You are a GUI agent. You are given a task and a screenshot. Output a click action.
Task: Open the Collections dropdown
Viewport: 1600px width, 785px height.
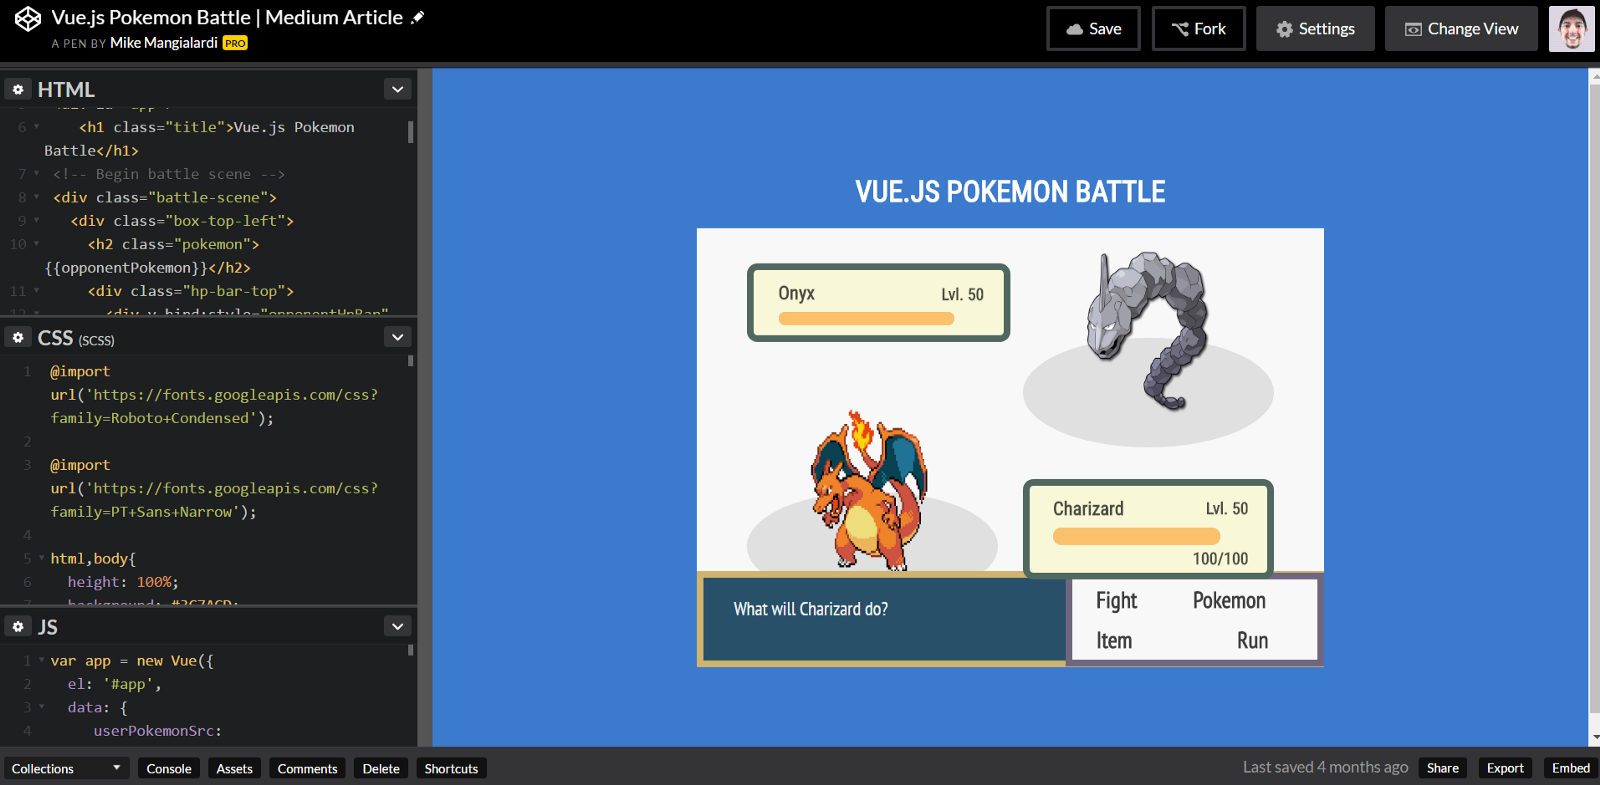tap(66, 768)
